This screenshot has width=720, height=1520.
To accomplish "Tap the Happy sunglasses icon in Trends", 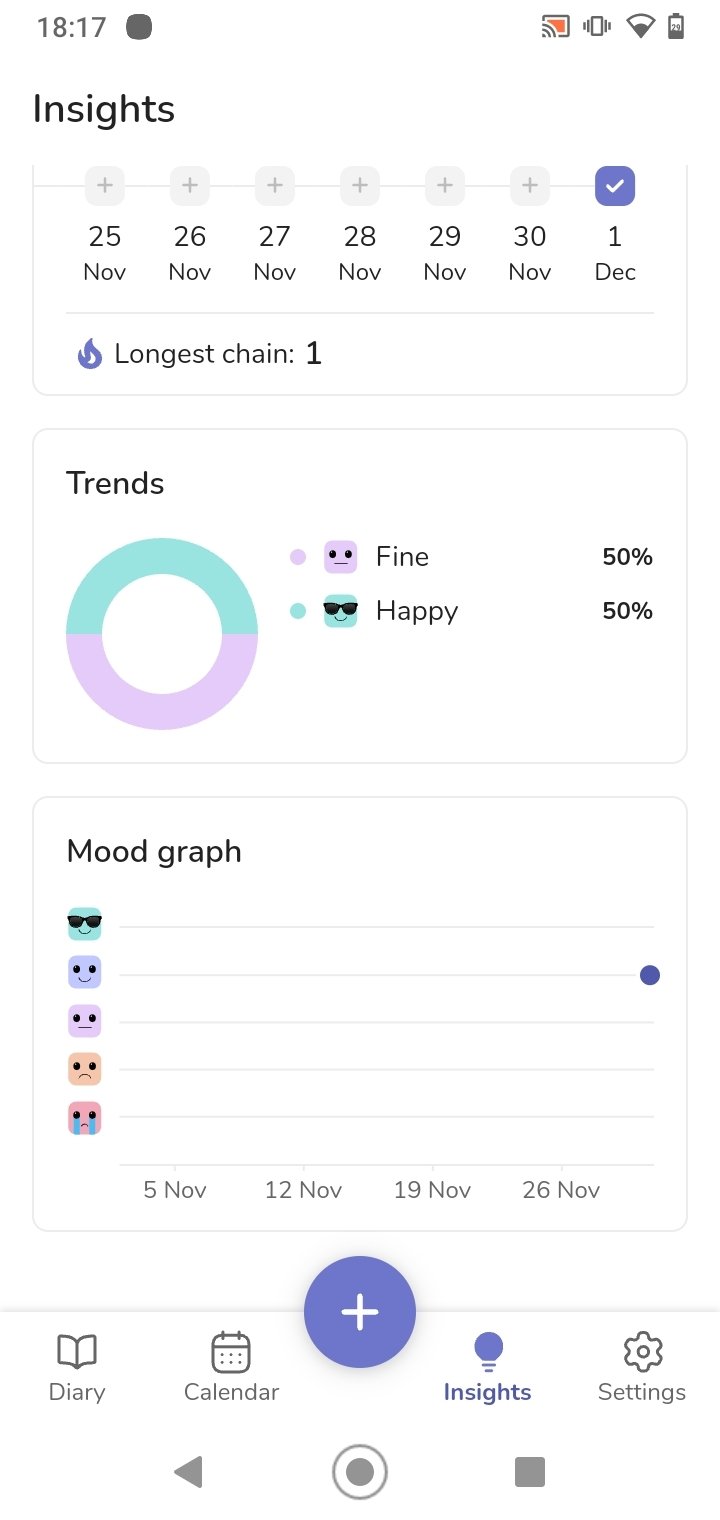I will (x=341, y=611).
